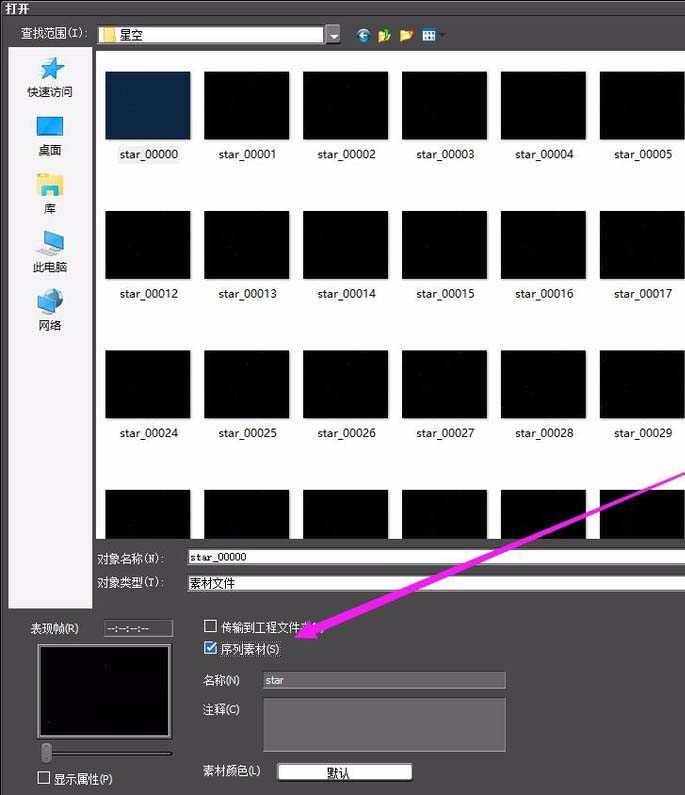Click the star_00027 file name label
Screen dimensions: 685x795
(445, 433)
